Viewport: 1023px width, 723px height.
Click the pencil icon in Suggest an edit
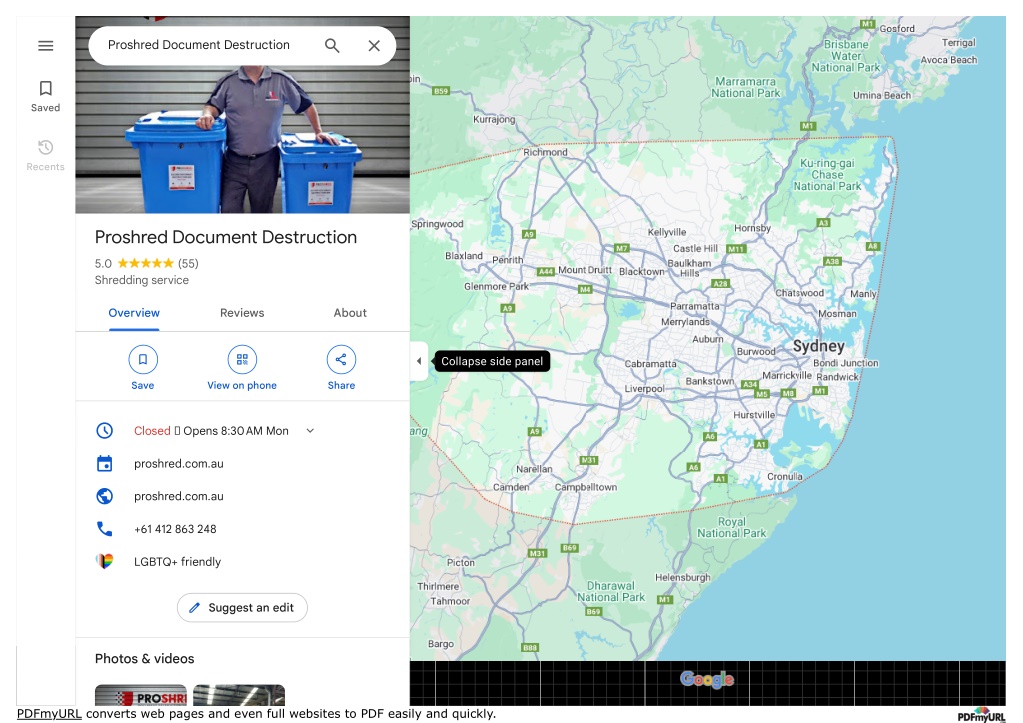(x=194, y=608)
